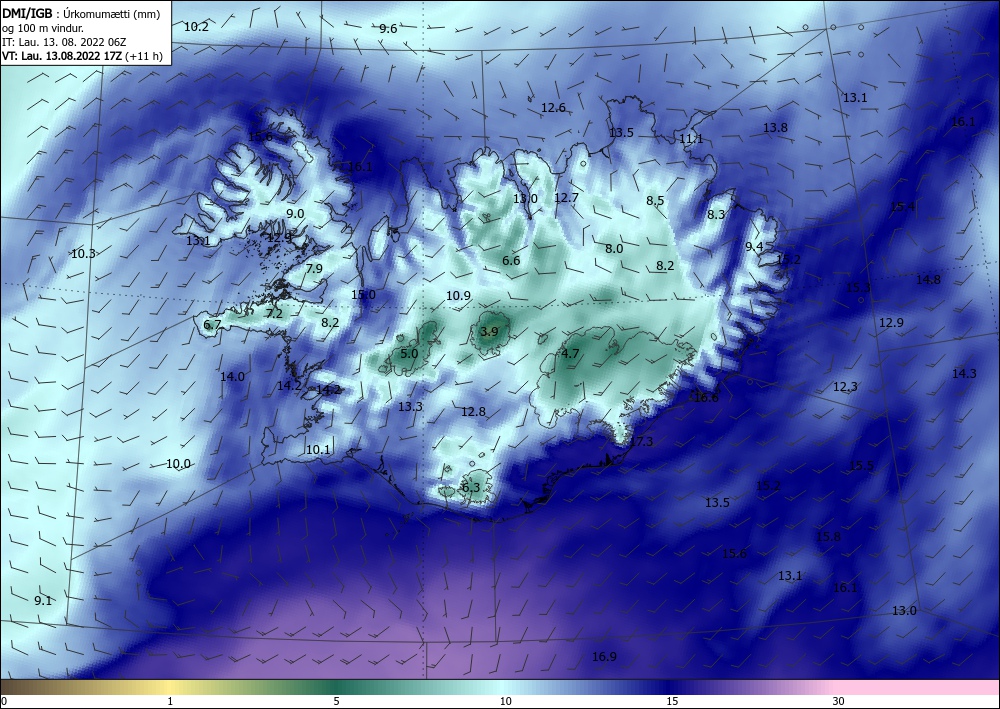Image resolution: width=1000 pixels, height=709 pixels.
Task: Click the 13.3 map value
Action: 410,406
